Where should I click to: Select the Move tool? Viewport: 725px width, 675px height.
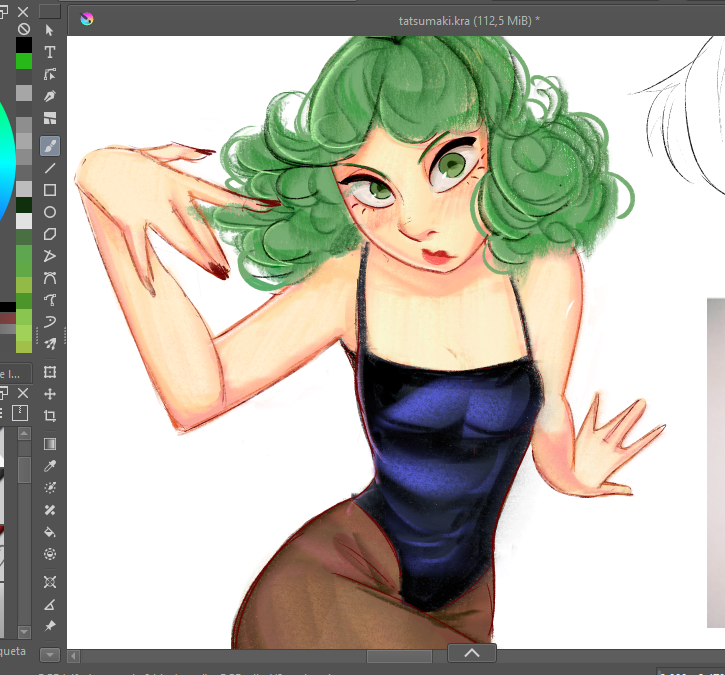[x=49, y=394]
